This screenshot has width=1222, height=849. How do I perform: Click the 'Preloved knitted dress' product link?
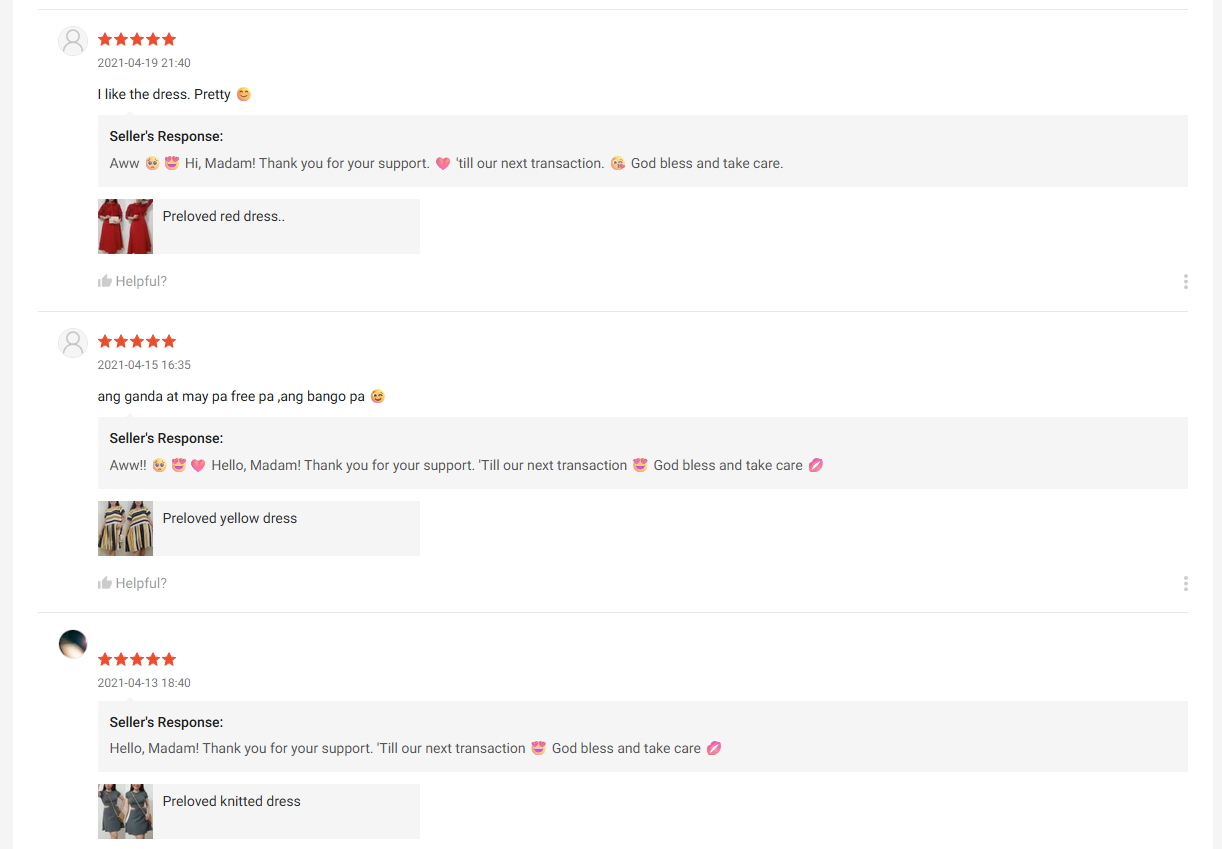pos(232,801)
